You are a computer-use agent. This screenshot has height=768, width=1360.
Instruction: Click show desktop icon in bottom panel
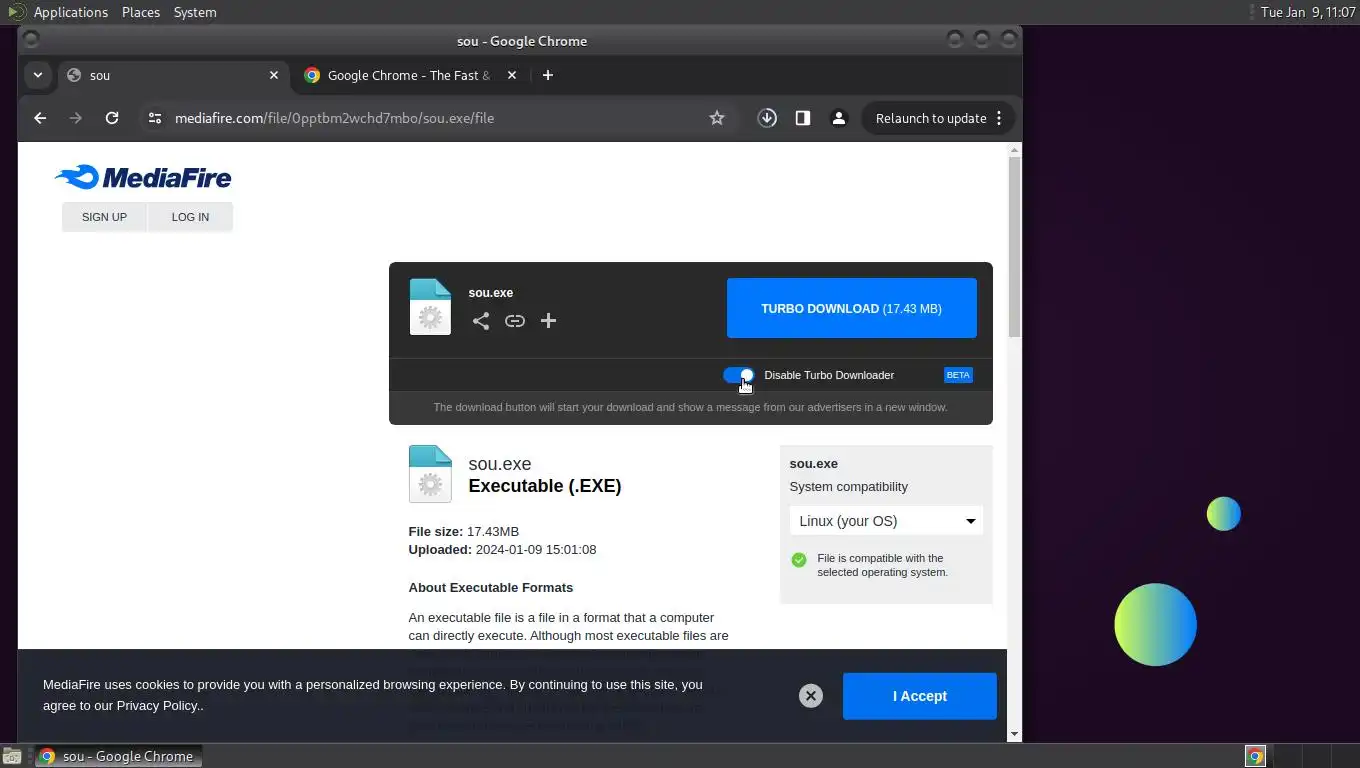click(x=11, y=756)
